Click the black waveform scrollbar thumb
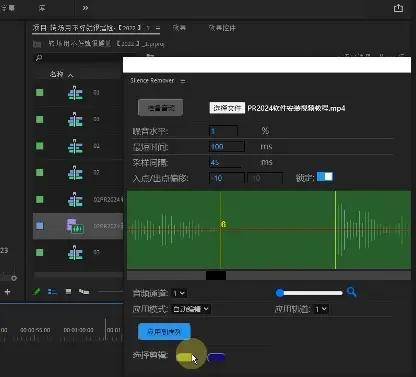Screen dimensions: 416x377 pos(216,275)
